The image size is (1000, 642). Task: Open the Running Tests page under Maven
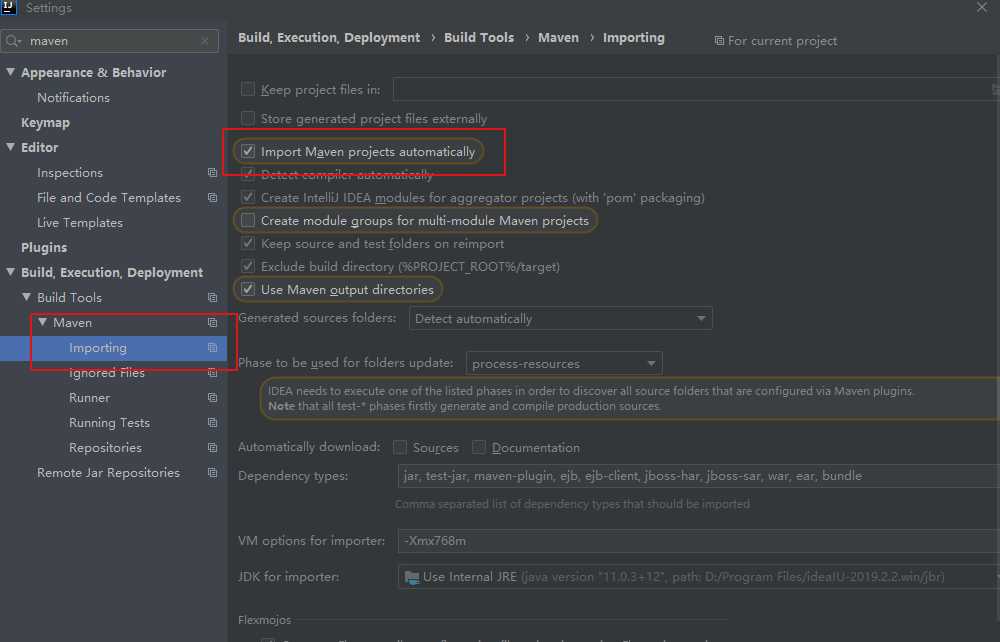(109, 423)
